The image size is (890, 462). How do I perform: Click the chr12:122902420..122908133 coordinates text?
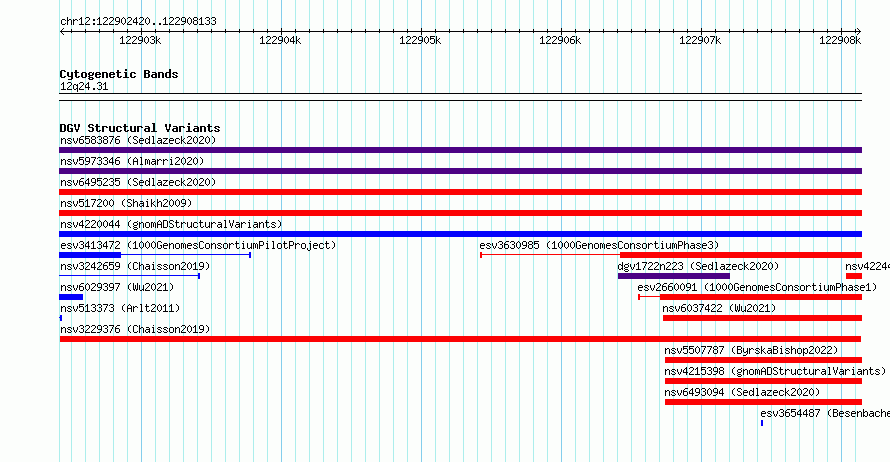138,21
